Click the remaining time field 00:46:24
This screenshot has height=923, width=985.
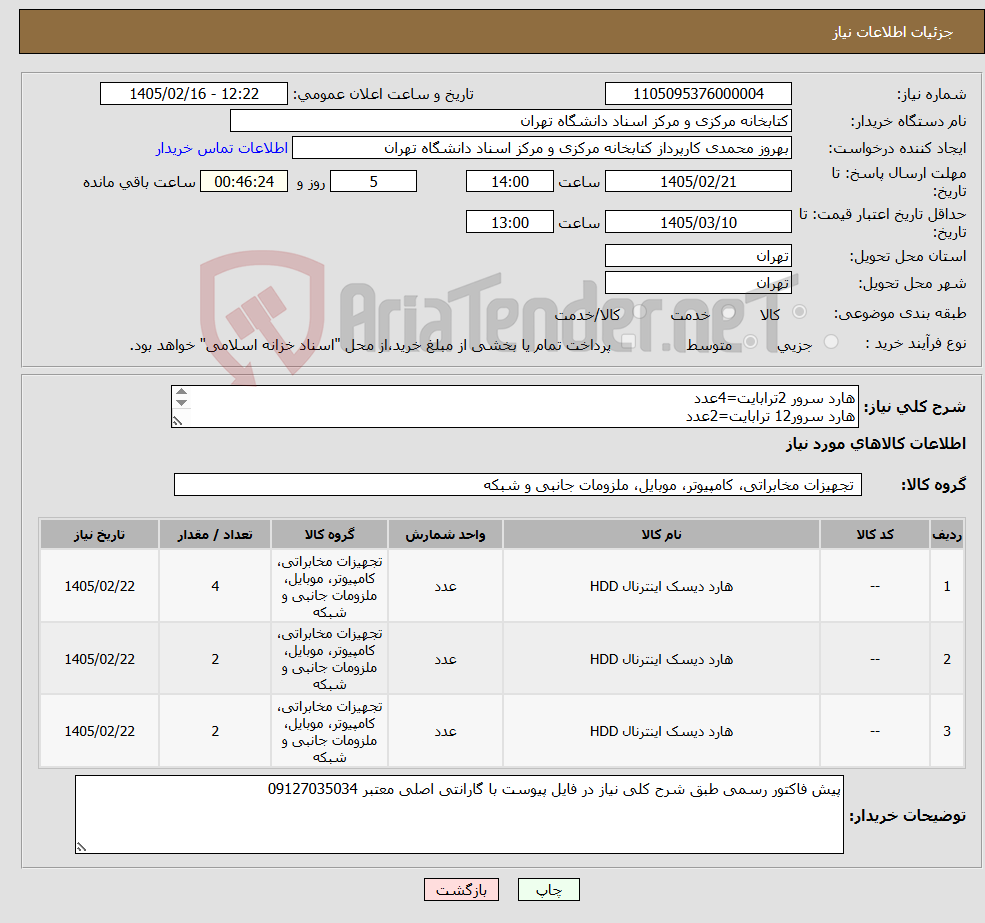pos(244,182)
